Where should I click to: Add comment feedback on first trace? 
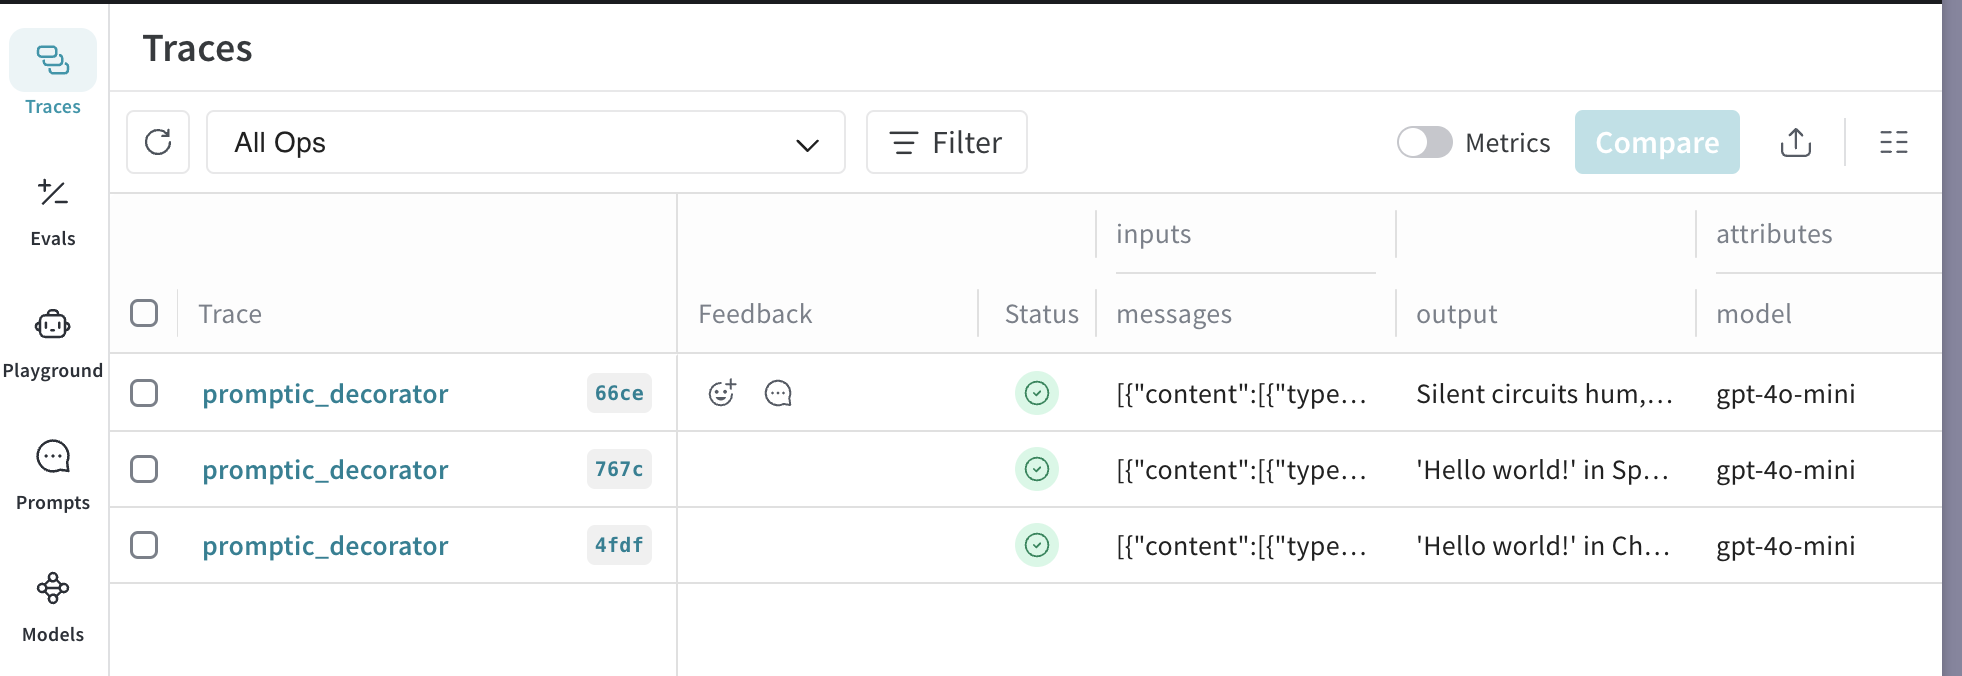tap(778, 393)
